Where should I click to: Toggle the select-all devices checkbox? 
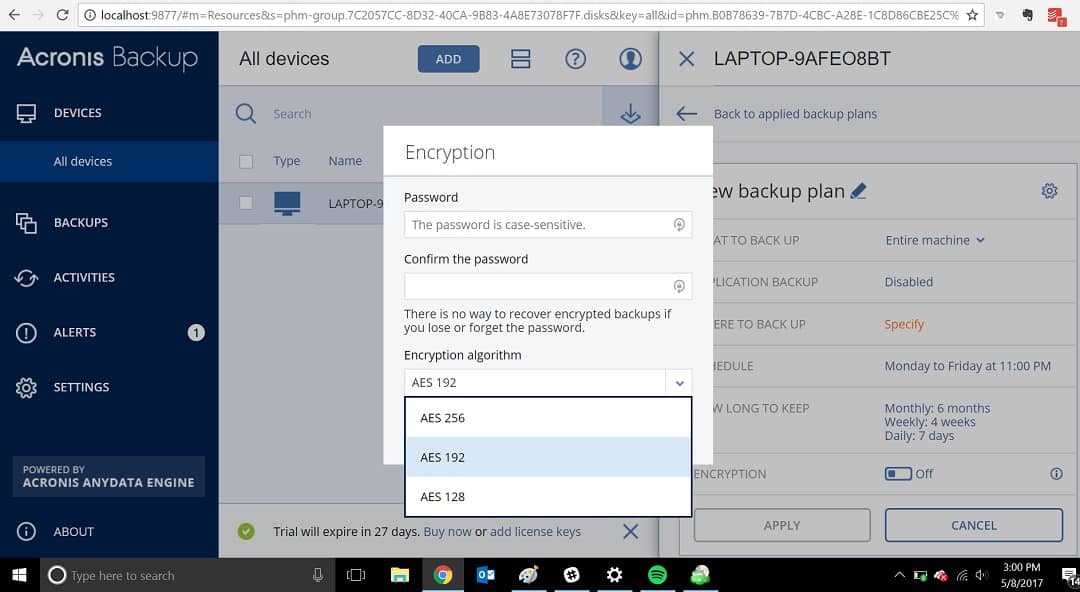click(x=246, y=161)
